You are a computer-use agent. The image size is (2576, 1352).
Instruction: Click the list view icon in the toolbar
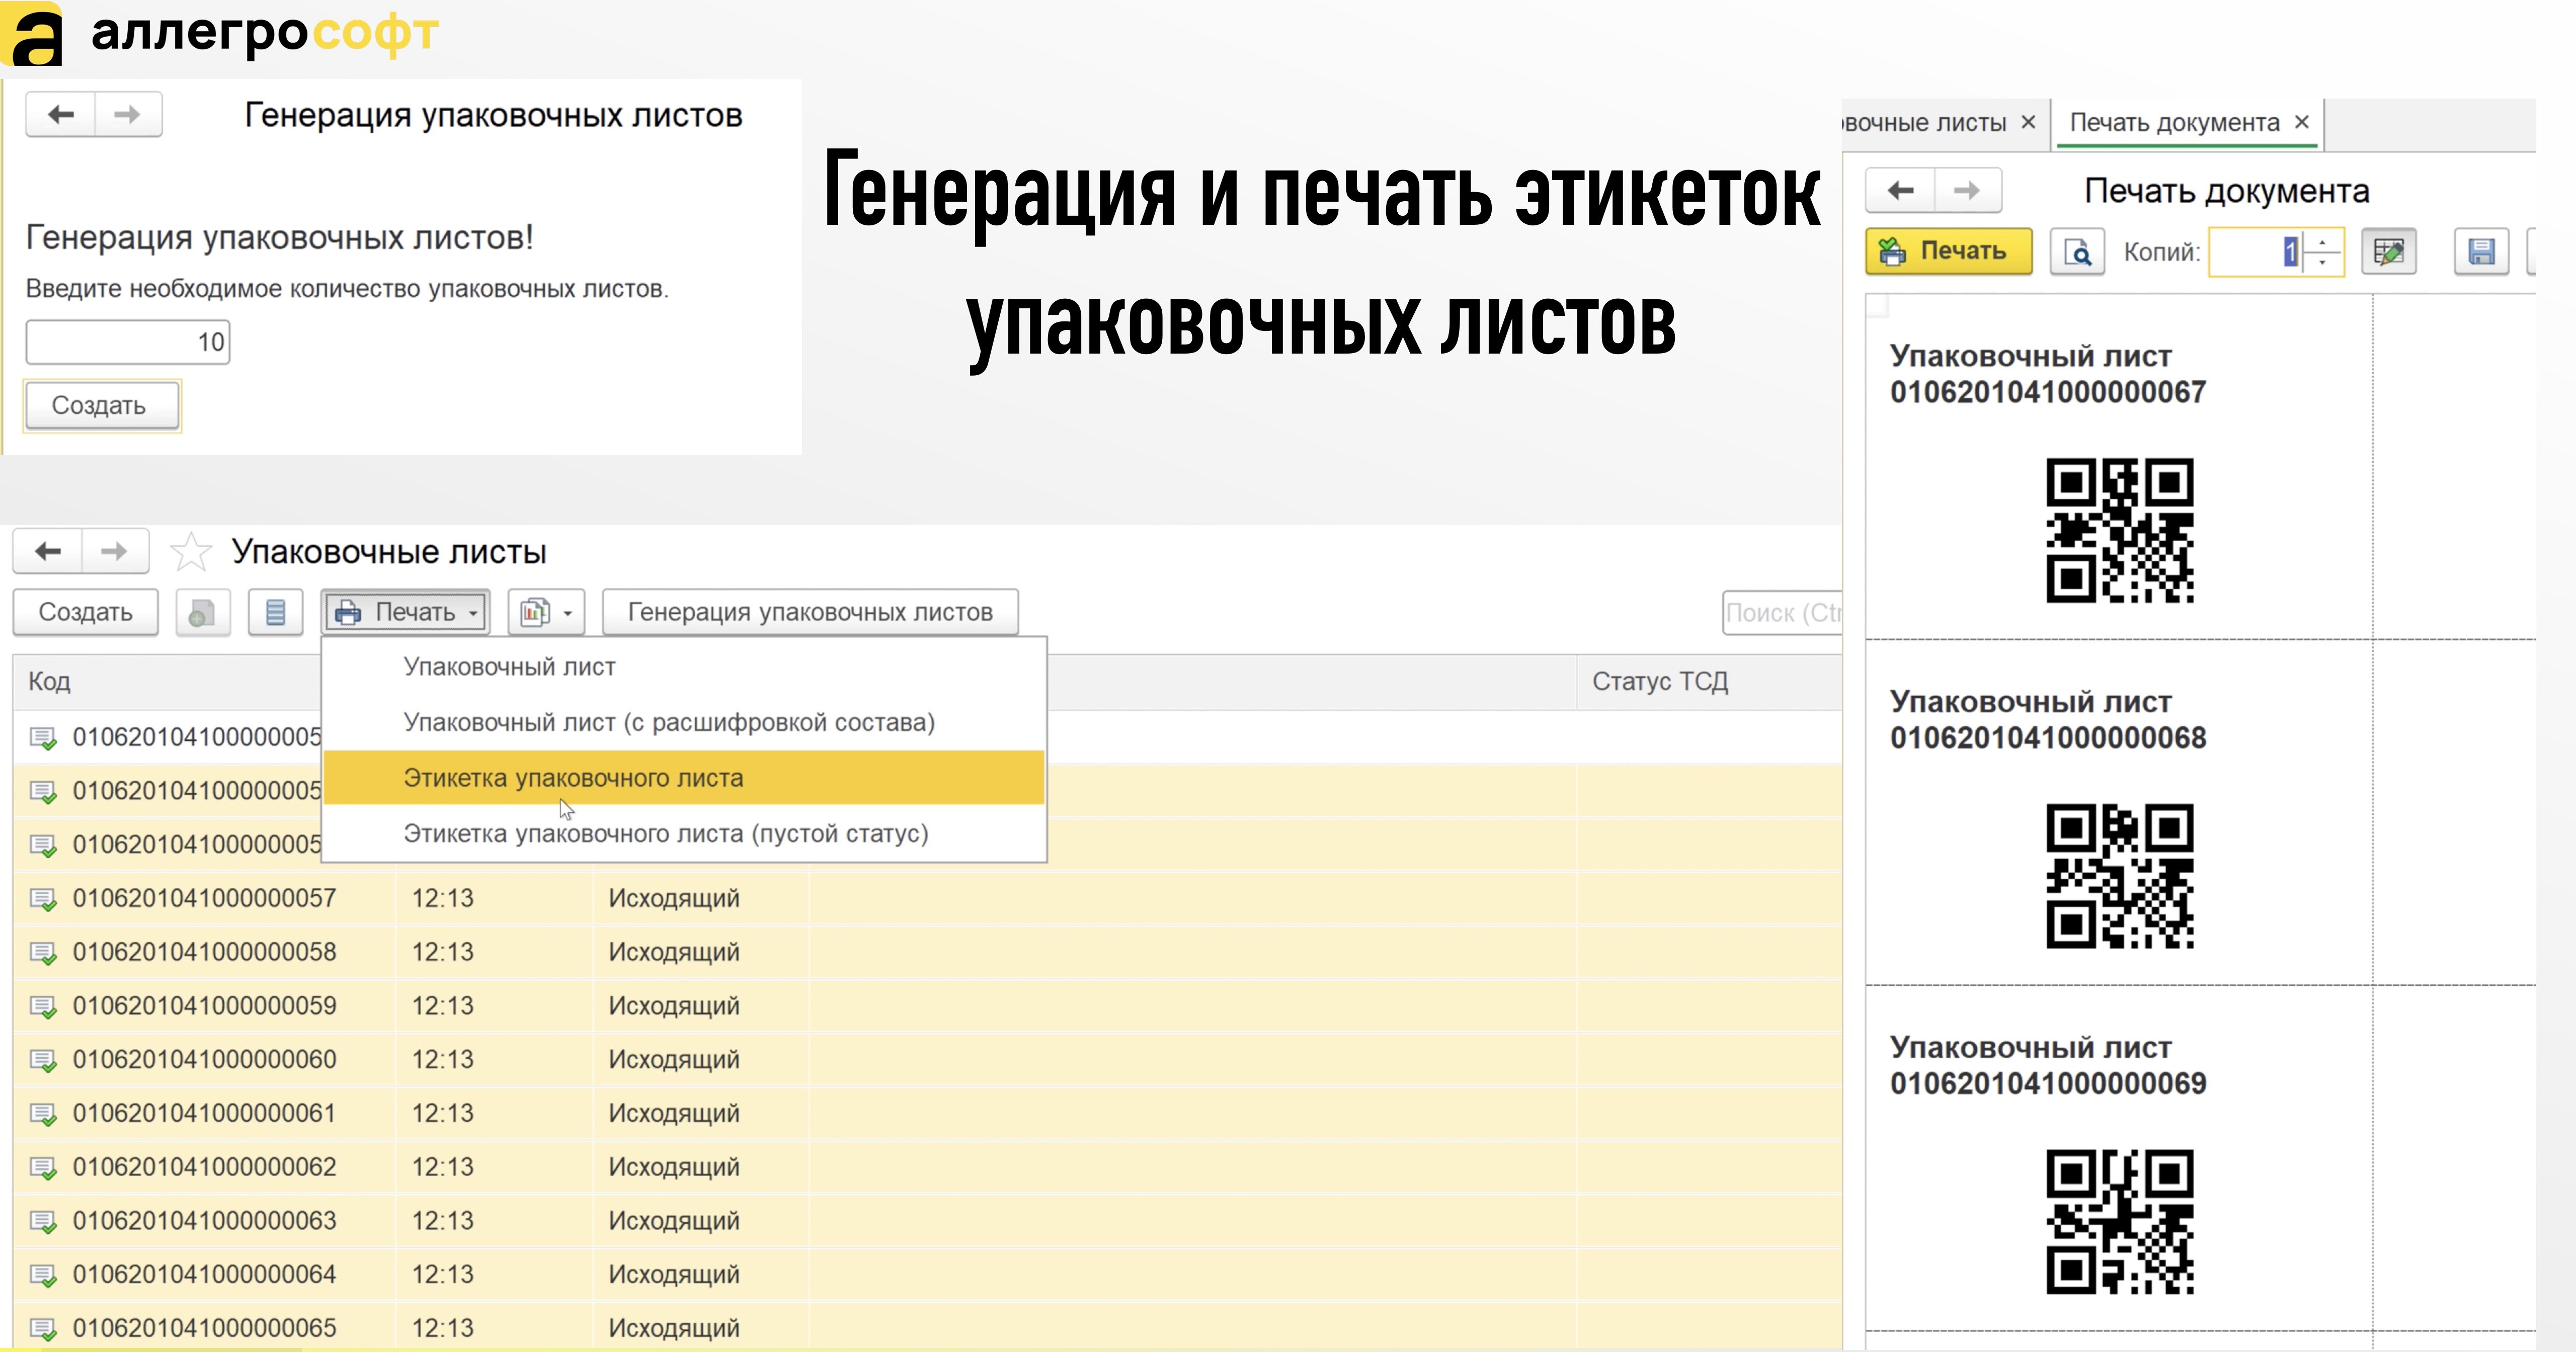click(275, 612)
